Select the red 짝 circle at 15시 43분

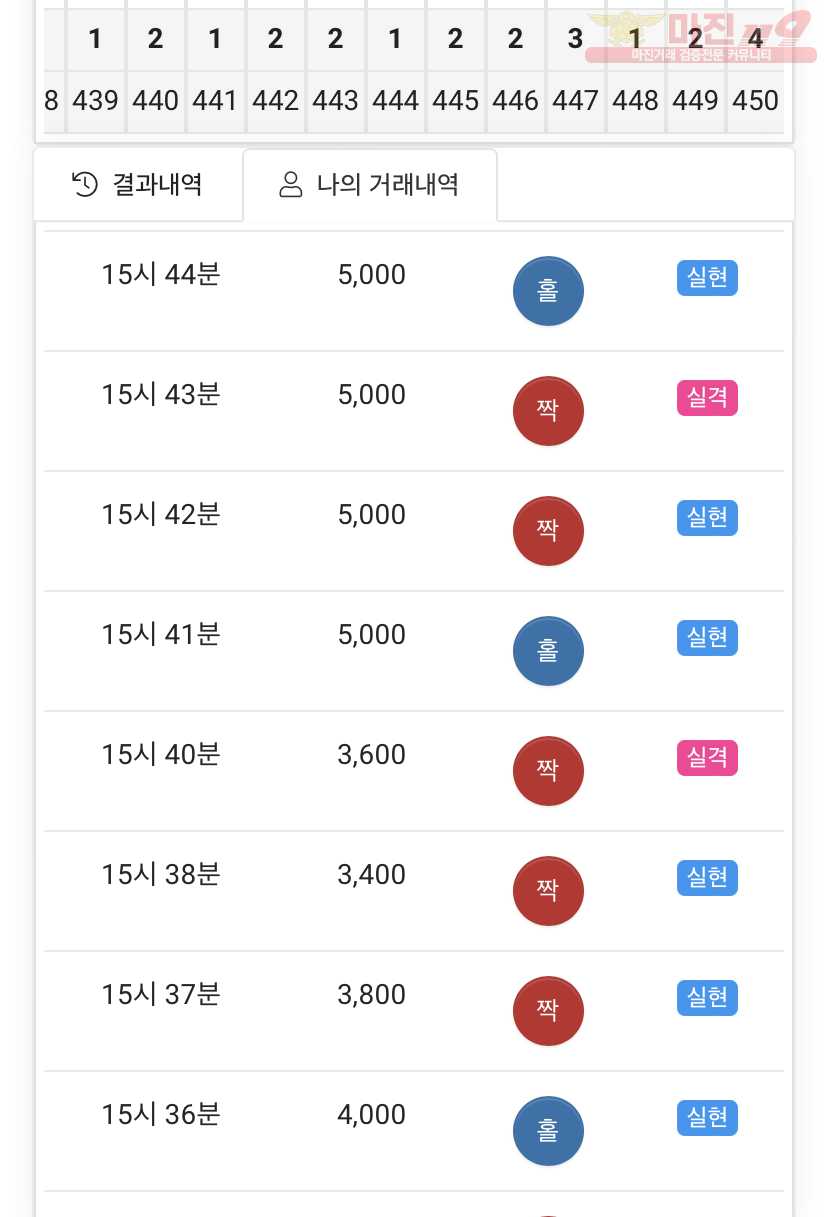pyautogui.click(x=548, y=412)
